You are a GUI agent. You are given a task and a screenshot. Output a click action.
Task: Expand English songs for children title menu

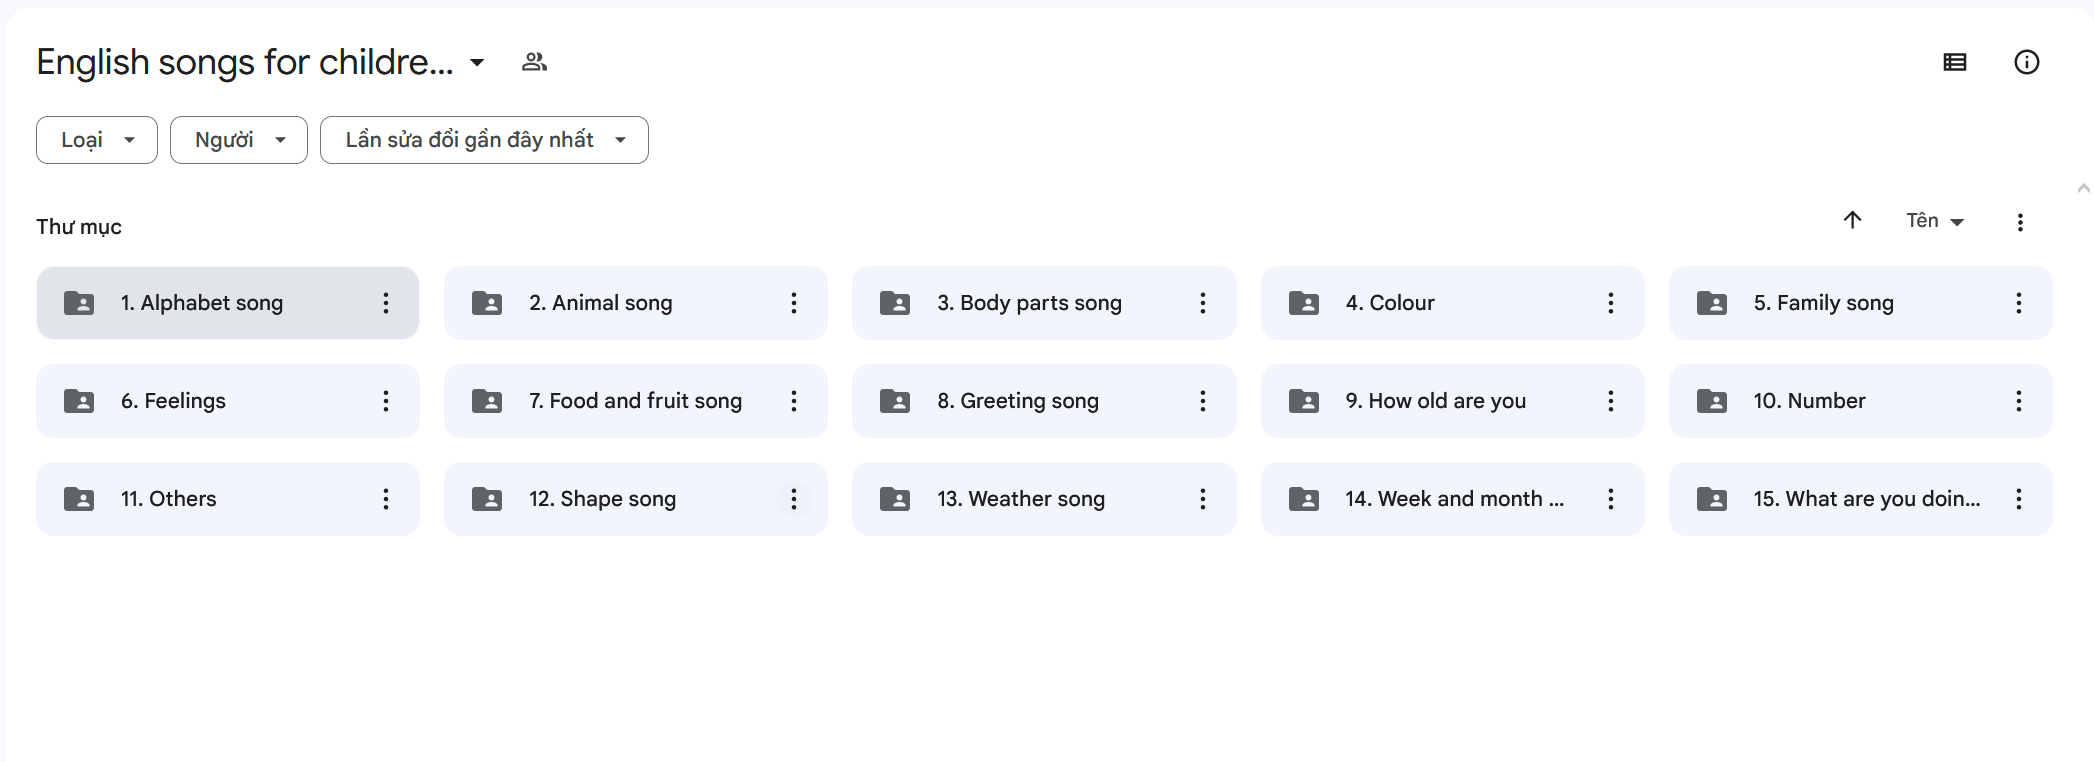(478, 62)
